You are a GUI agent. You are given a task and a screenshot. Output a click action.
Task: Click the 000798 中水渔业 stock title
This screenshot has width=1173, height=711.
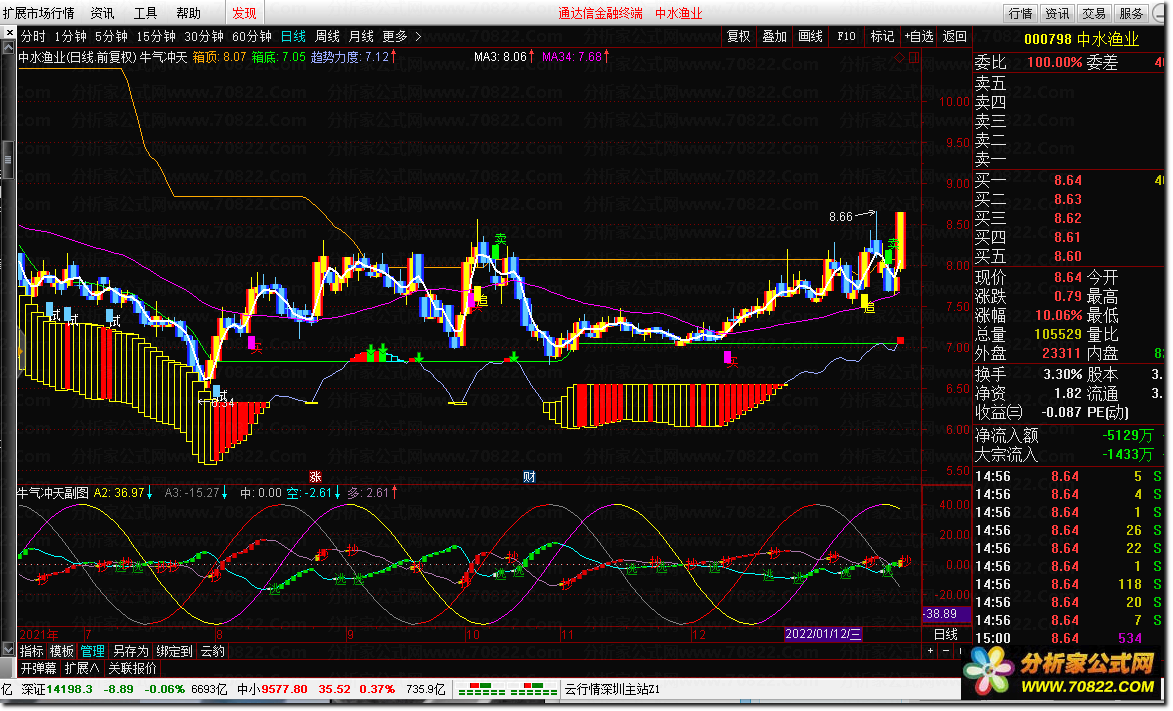(1081, 40)
